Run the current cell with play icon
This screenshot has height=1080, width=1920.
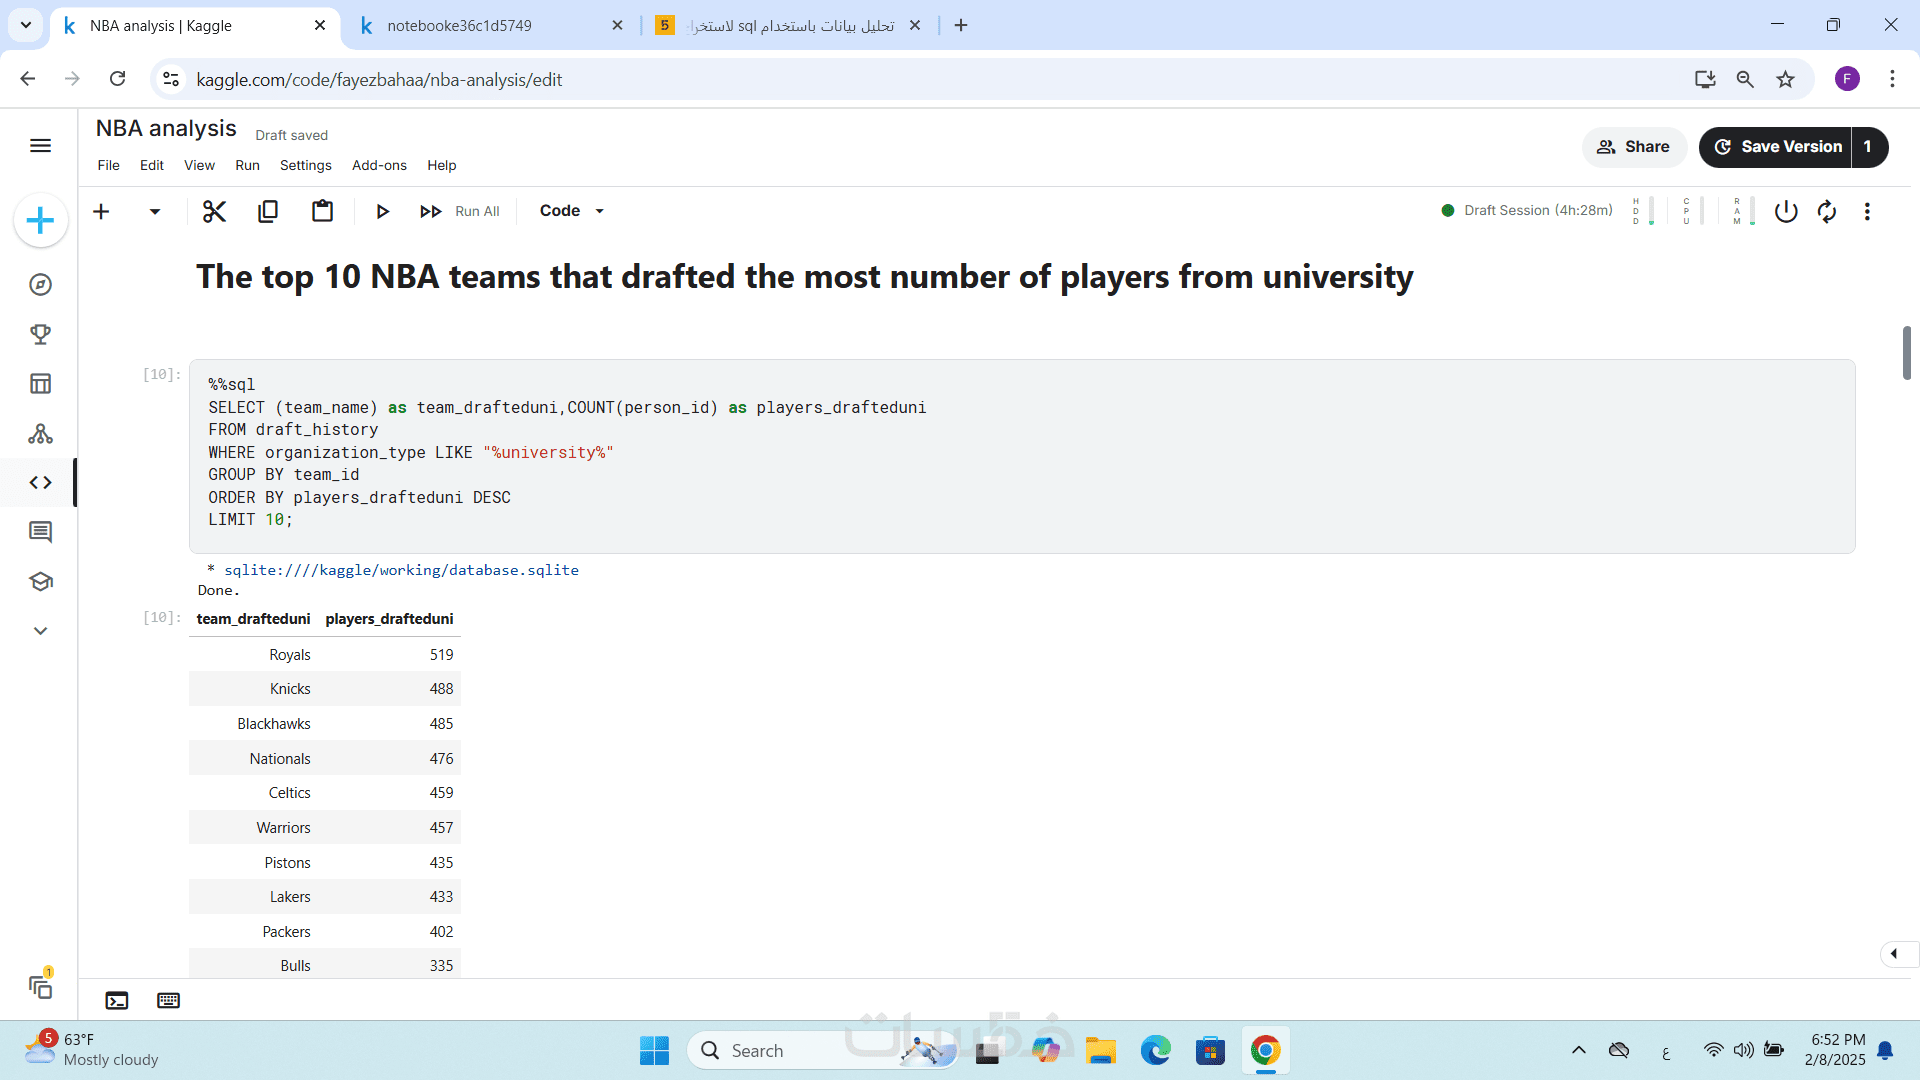(382, 211)
